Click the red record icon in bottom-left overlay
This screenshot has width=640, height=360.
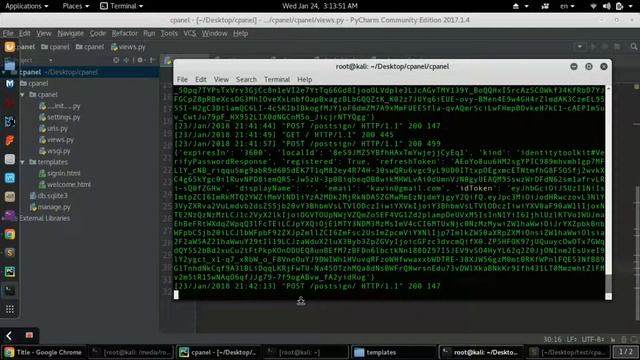click(x=29, y=335)
